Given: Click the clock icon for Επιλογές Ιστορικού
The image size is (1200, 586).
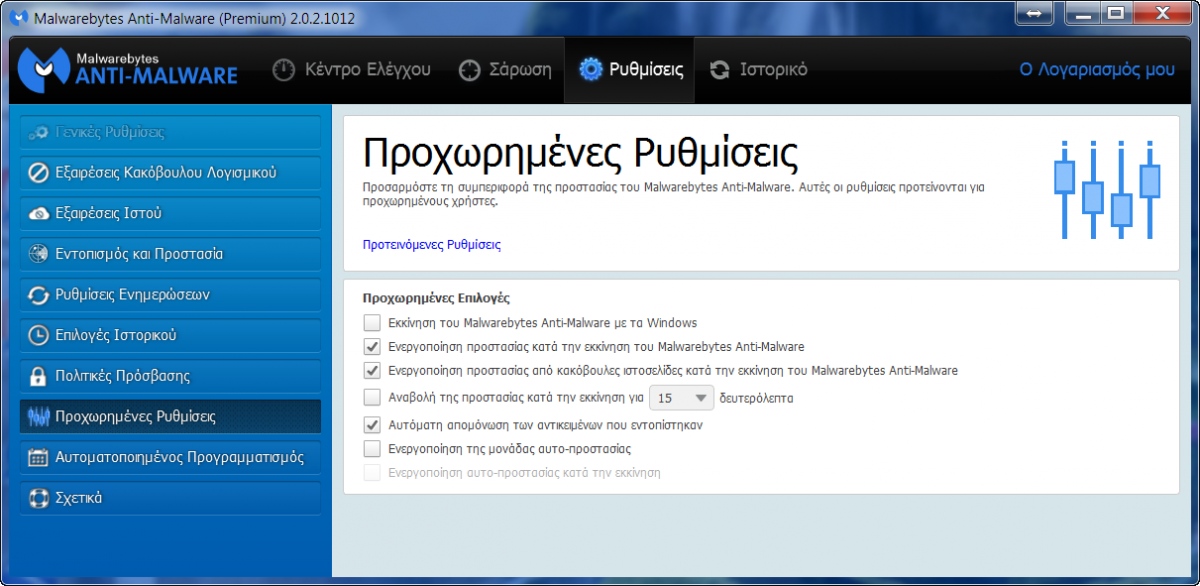Looking at the screenshot, I should point(38,336).
